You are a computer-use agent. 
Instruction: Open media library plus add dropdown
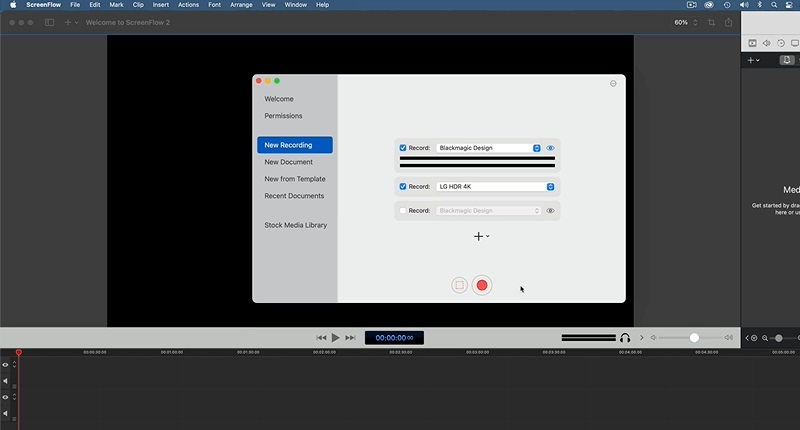click(753, 60)
